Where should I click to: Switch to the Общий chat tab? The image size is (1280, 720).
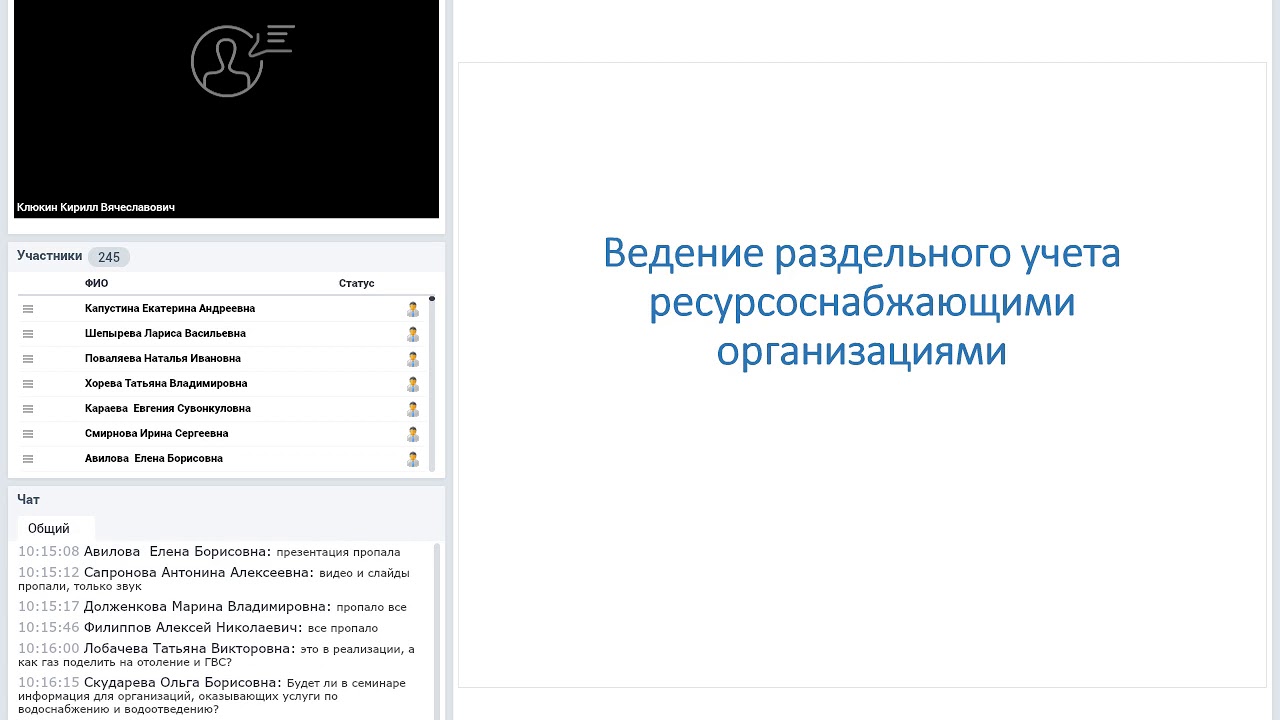coord(56,528)
